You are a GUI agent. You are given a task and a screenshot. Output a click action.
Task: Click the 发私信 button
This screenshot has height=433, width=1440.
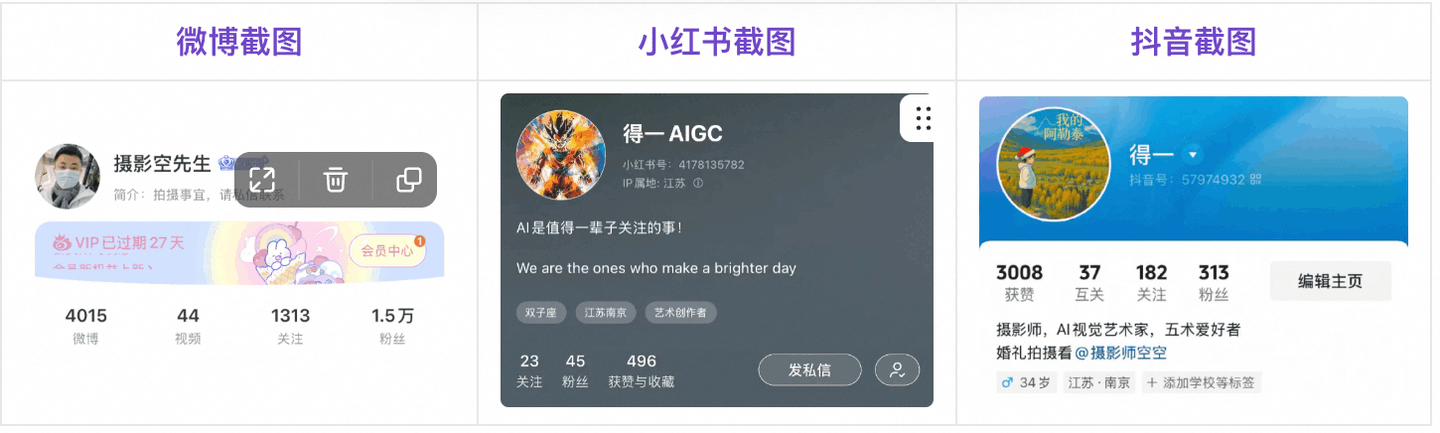click(809, 370)
